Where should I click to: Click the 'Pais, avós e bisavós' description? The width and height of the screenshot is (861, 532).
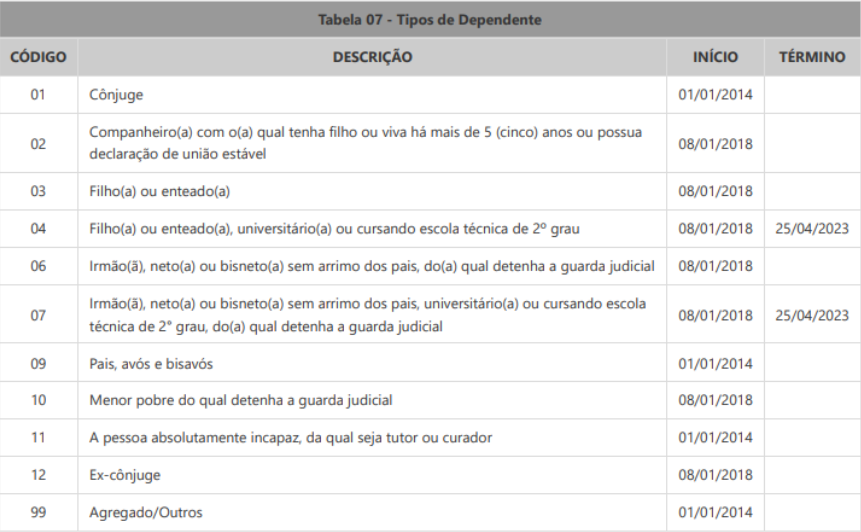(151, 363)
